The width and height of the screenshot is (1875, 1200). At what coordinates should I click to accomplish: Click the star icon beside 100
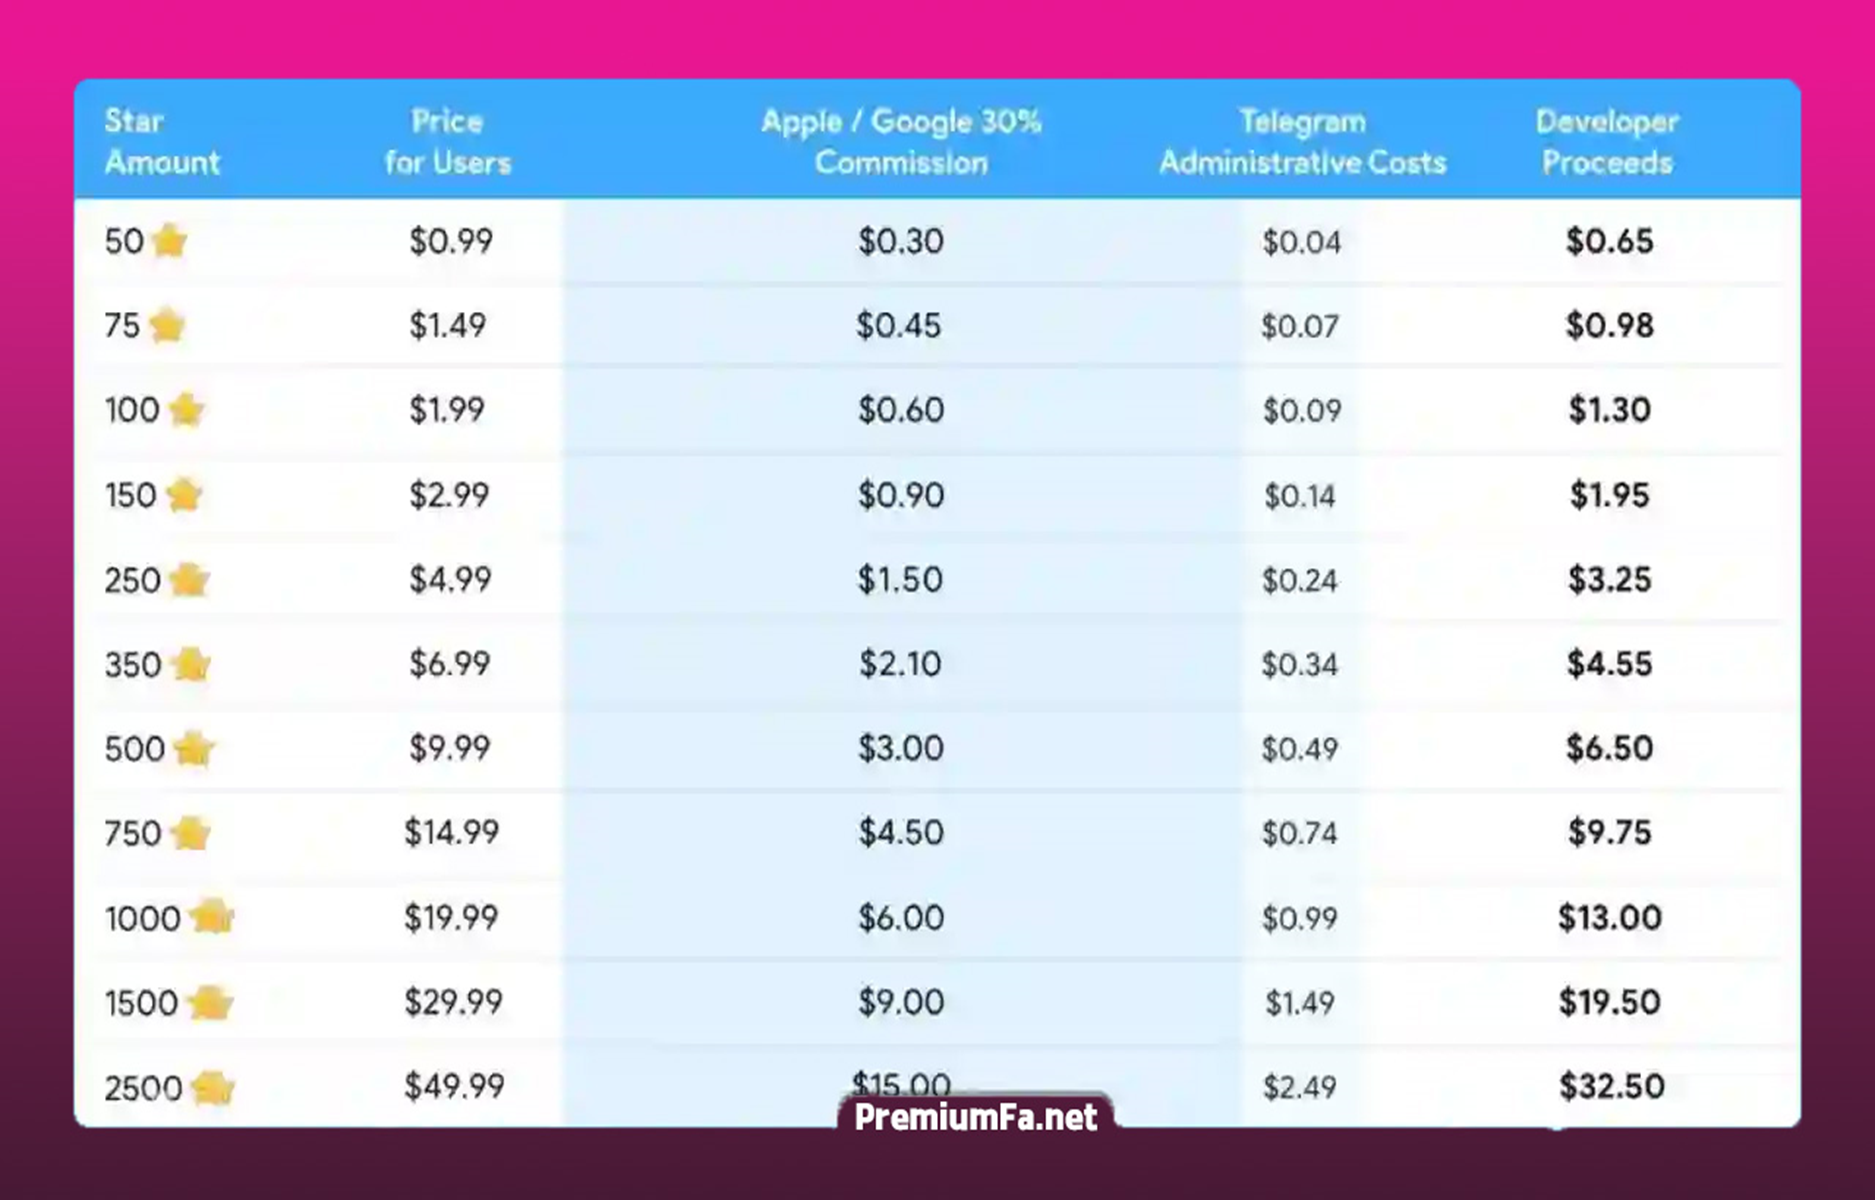(187, 410)
